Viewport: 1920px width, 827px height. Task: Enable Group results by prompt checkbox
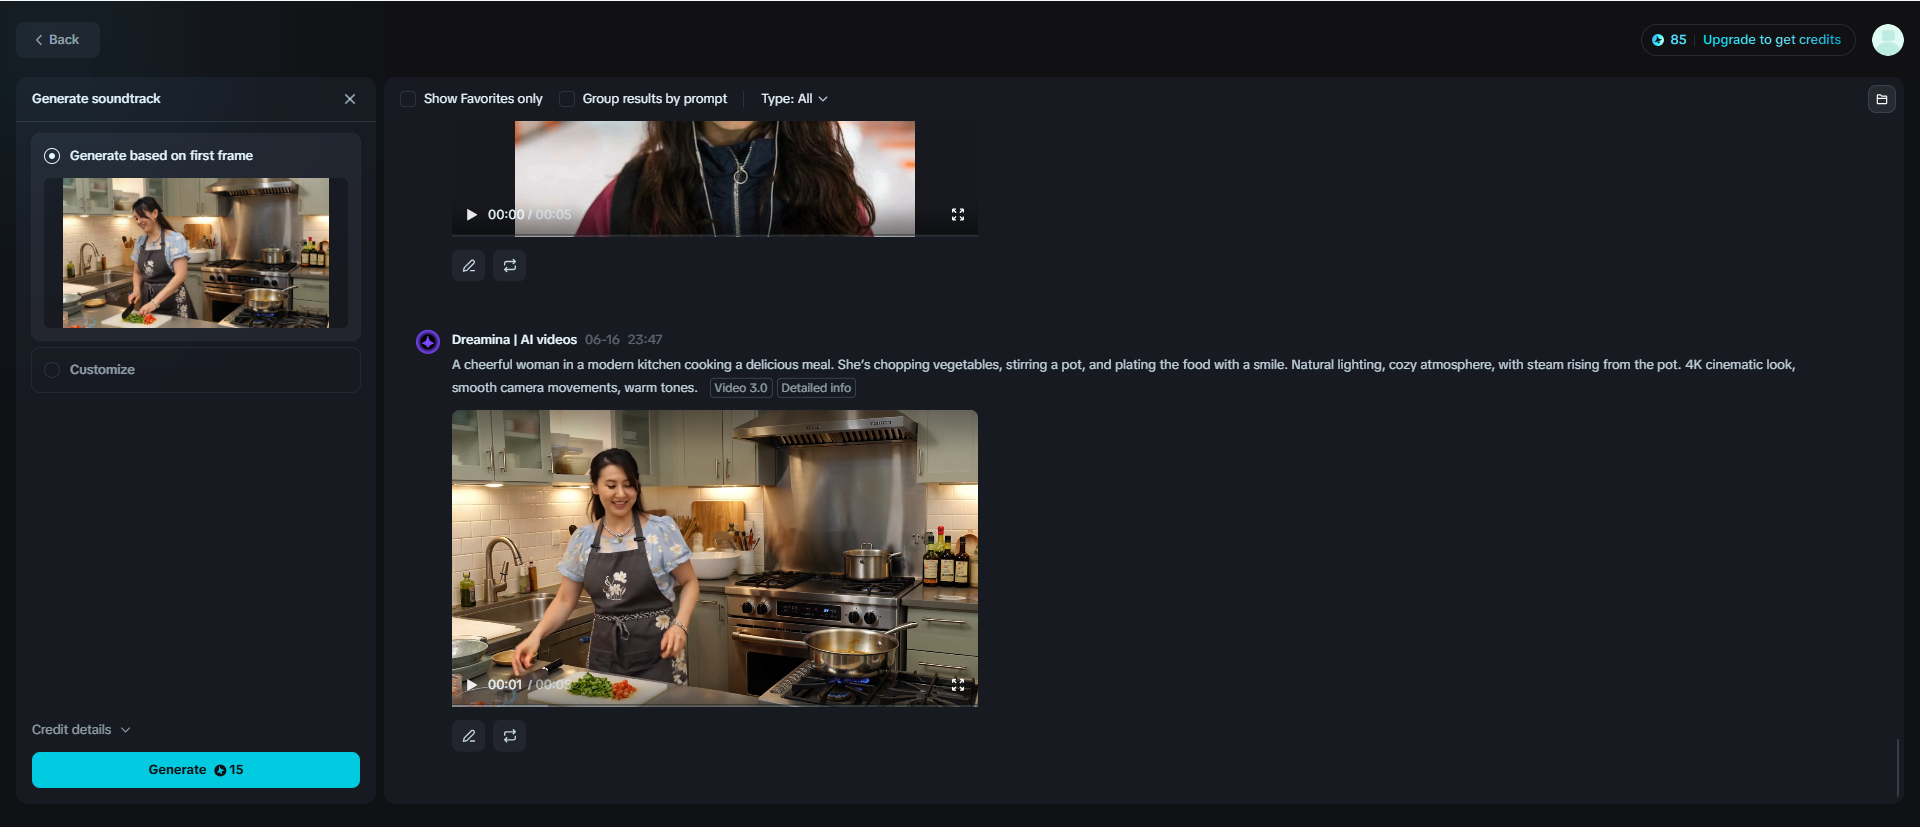click(x=567, y=99)
